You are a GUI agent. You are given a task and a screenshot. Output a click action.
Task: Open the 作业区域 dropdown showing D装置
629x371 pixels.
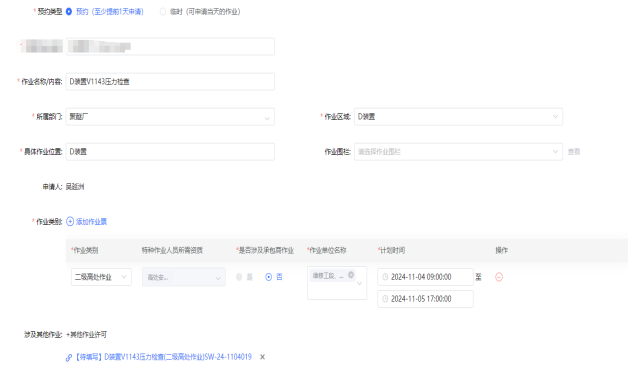click(x=458, y=117)
